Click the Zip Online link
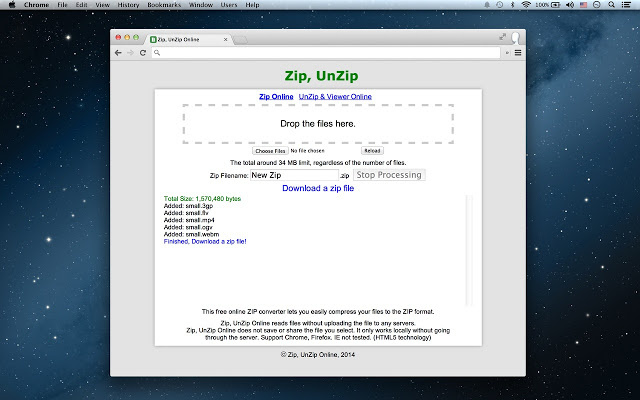Viewport: 640px width, 400px height. pyautogui.click(x=276, y=96)
